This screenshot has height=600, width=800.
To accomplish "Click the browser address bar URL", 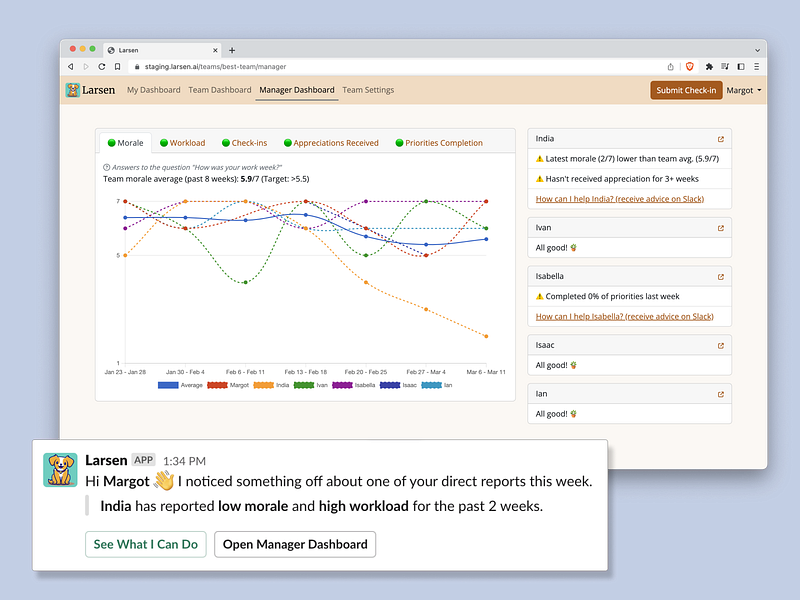I will pos(215,66).
